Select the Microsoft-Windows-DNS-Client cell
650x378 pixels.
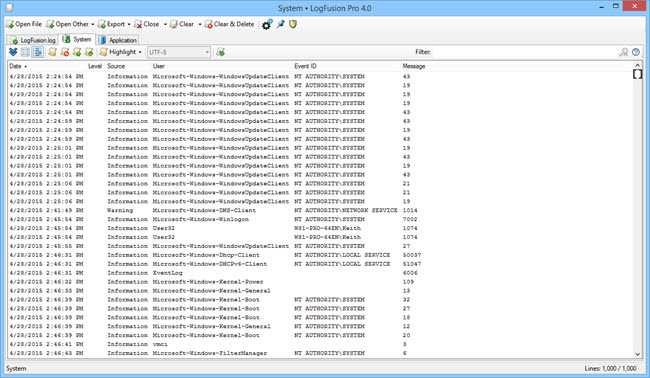[x=204, y=211]
